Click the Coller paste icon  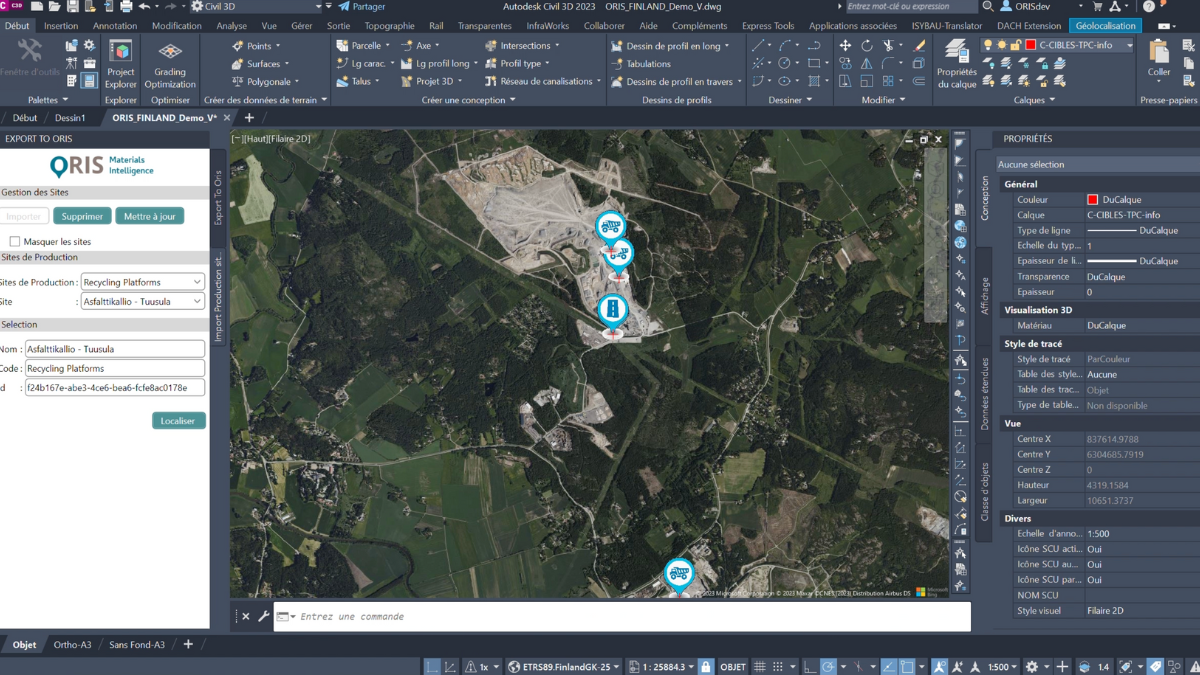click(x=1159, y=56)
